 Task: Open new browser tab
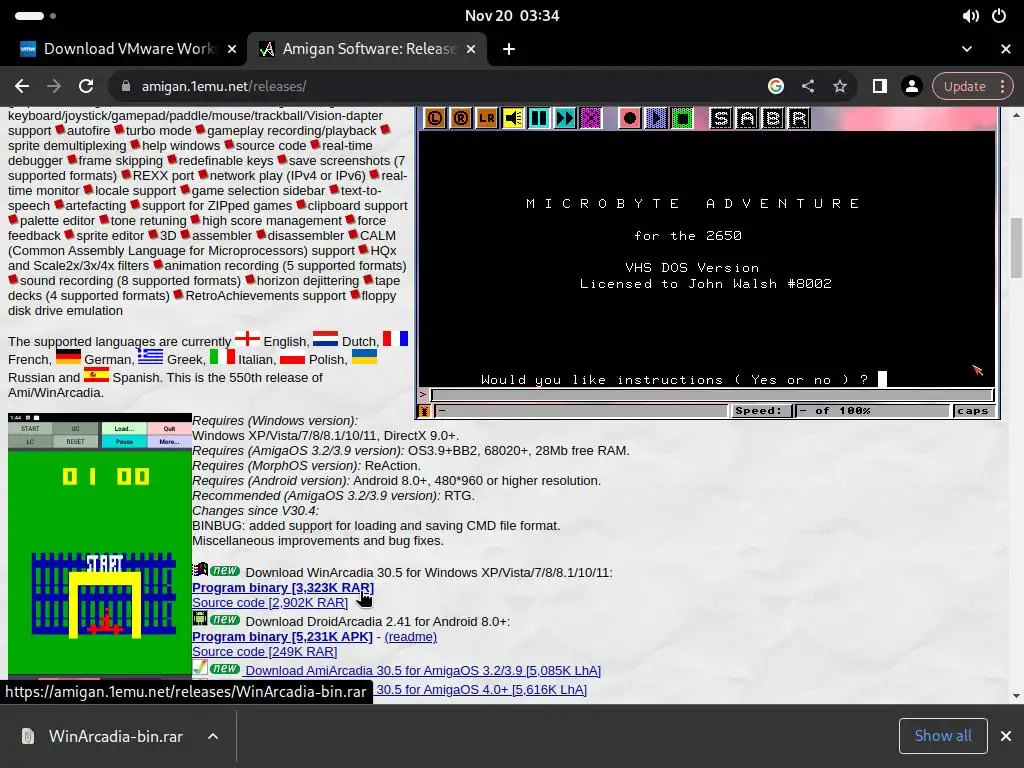(509, 49)
